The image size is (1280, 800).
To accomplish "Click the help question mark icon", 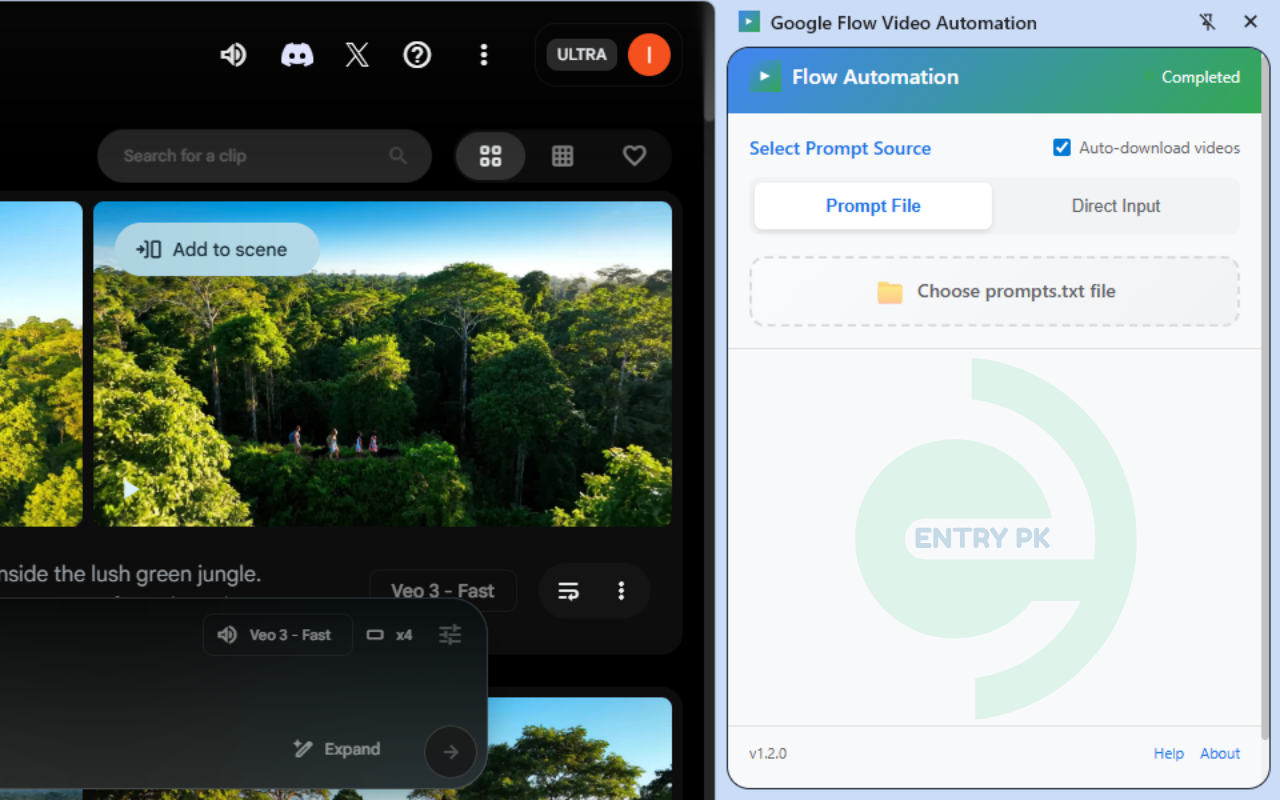I will [417, 55].
